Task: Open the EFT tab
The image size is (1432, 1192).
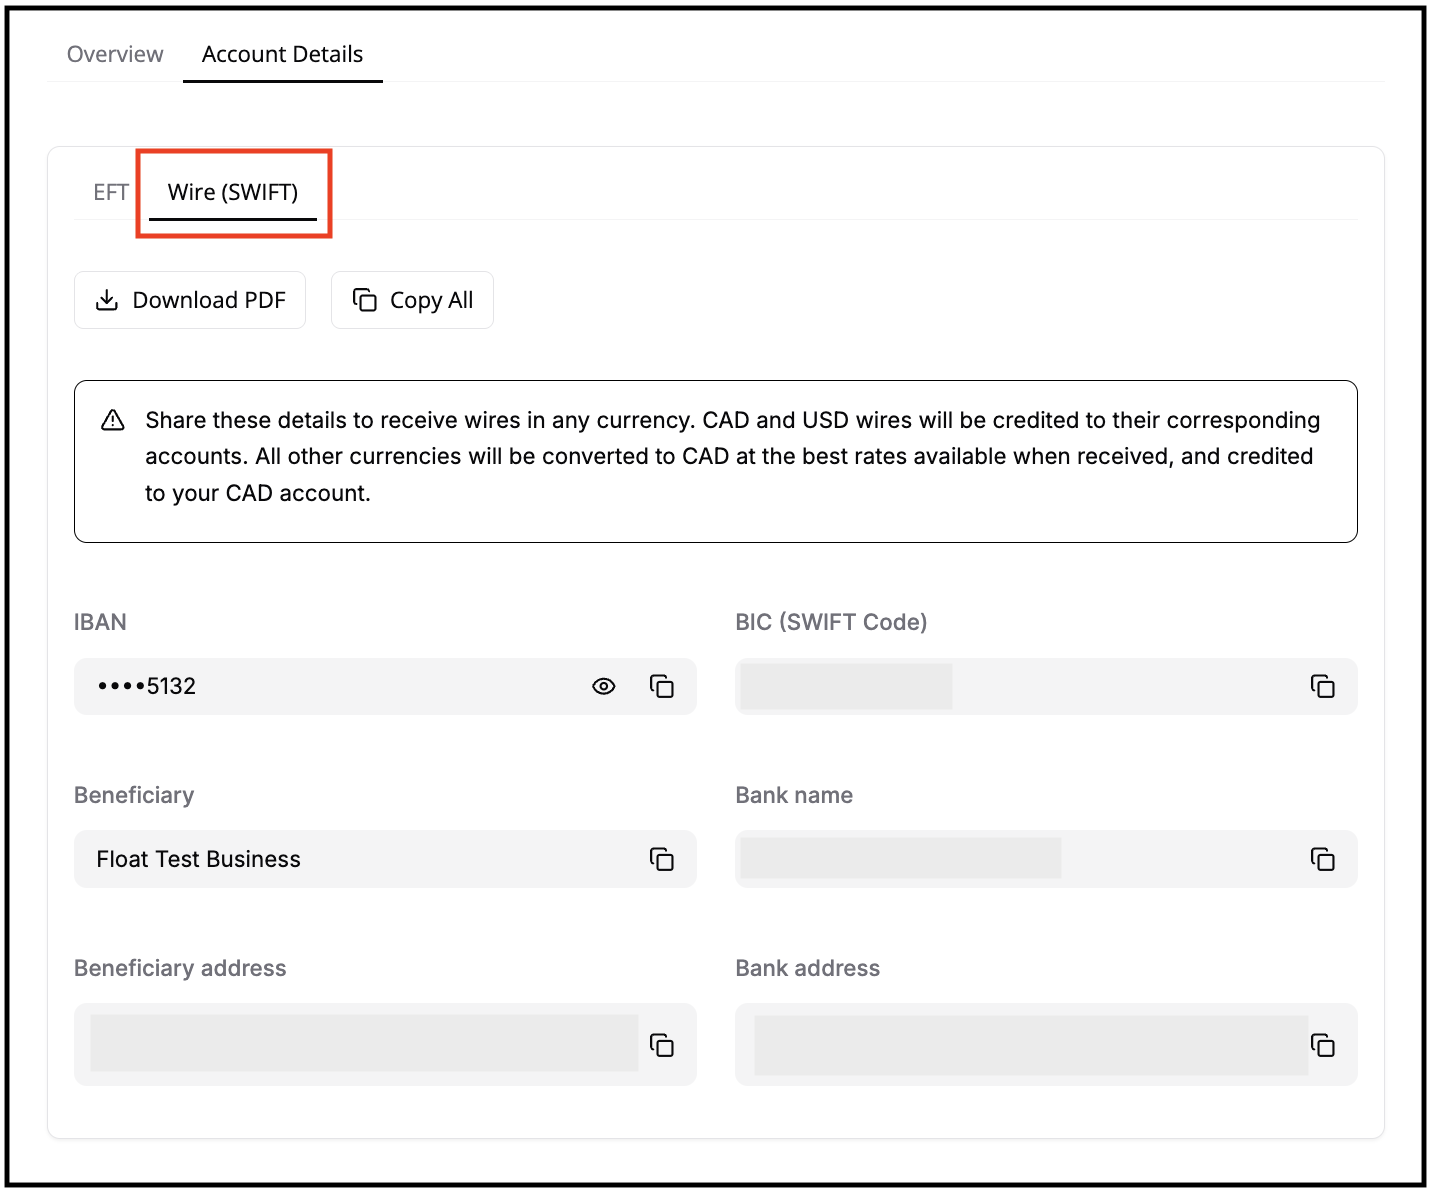Action: 110,192
